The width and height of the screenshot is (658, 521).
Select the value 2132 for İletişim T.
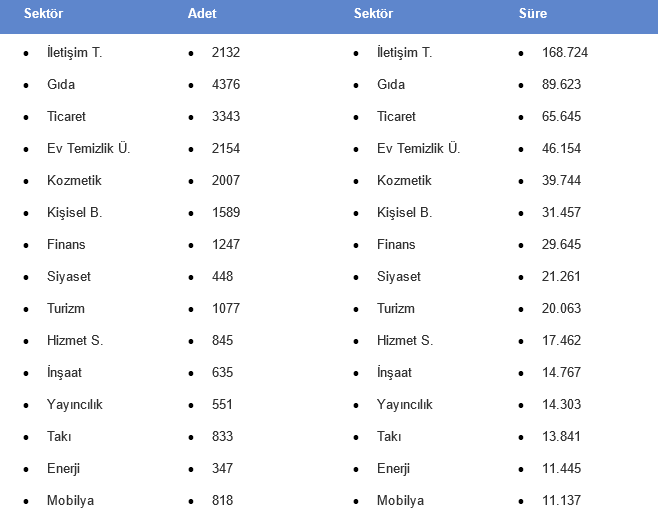click(226, 52)
